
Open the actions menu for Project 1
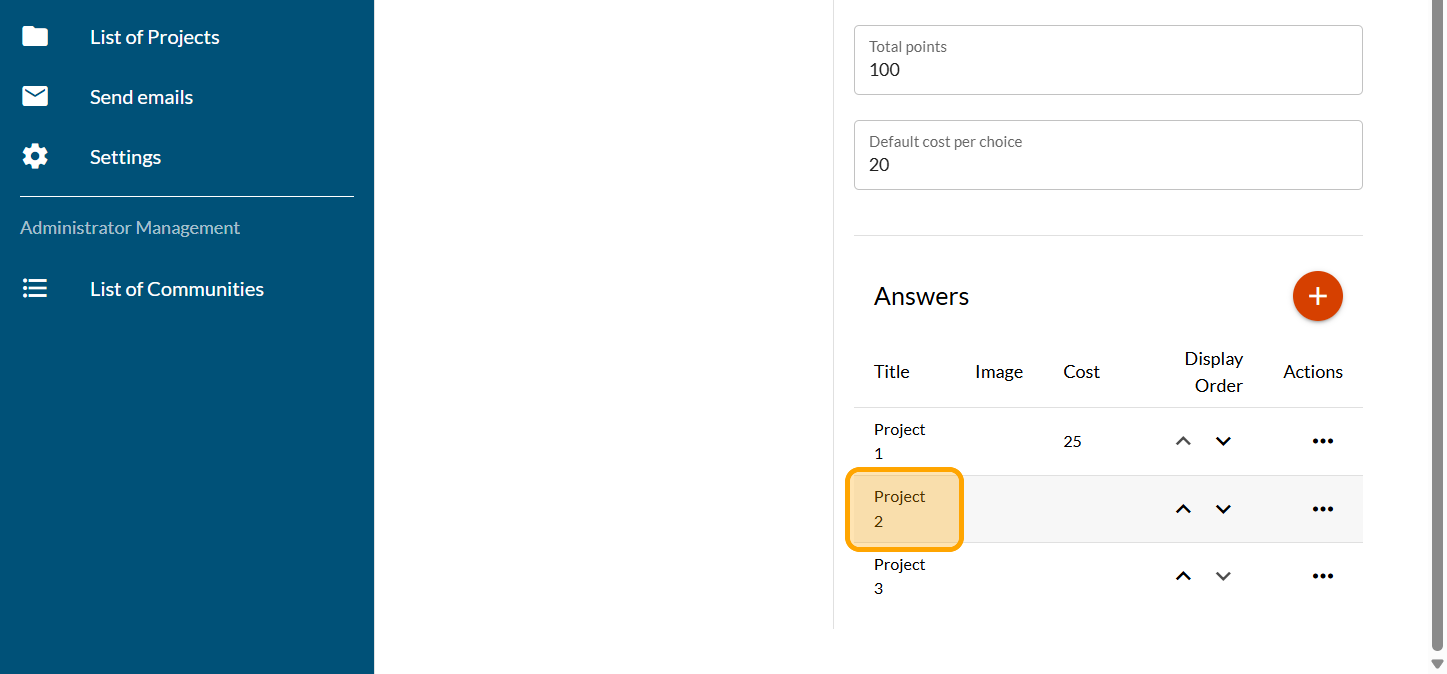click(1322, 441)
